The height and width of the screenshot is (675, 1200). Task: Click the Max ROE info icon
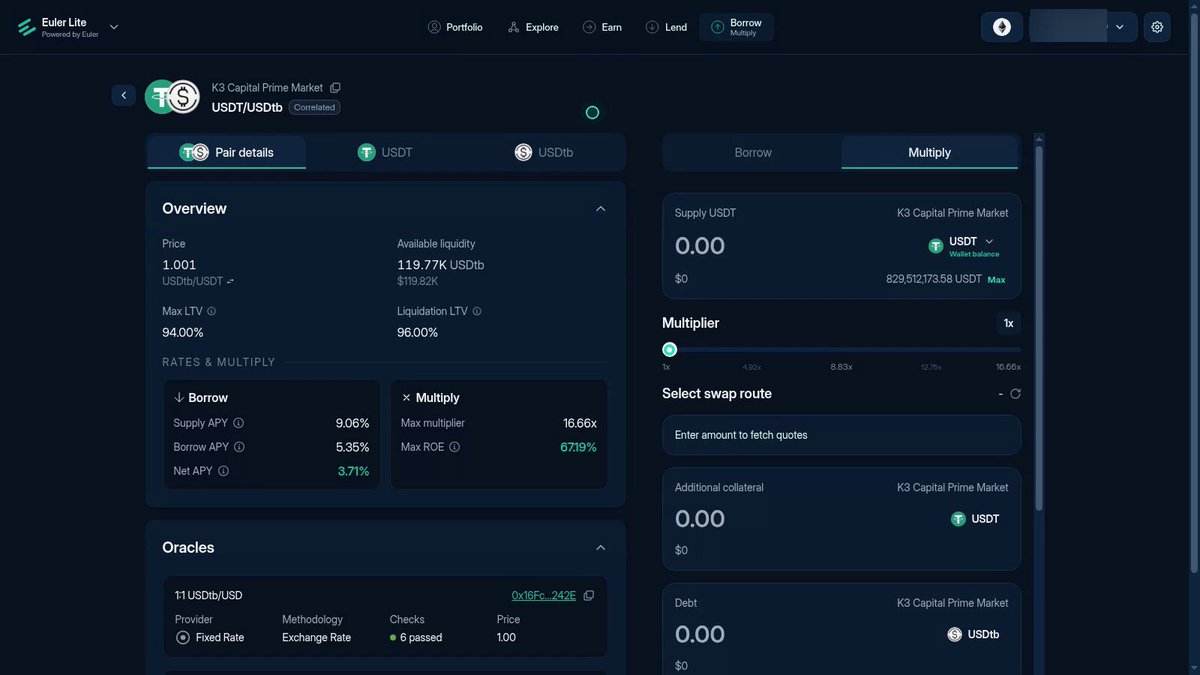[454, 447]
